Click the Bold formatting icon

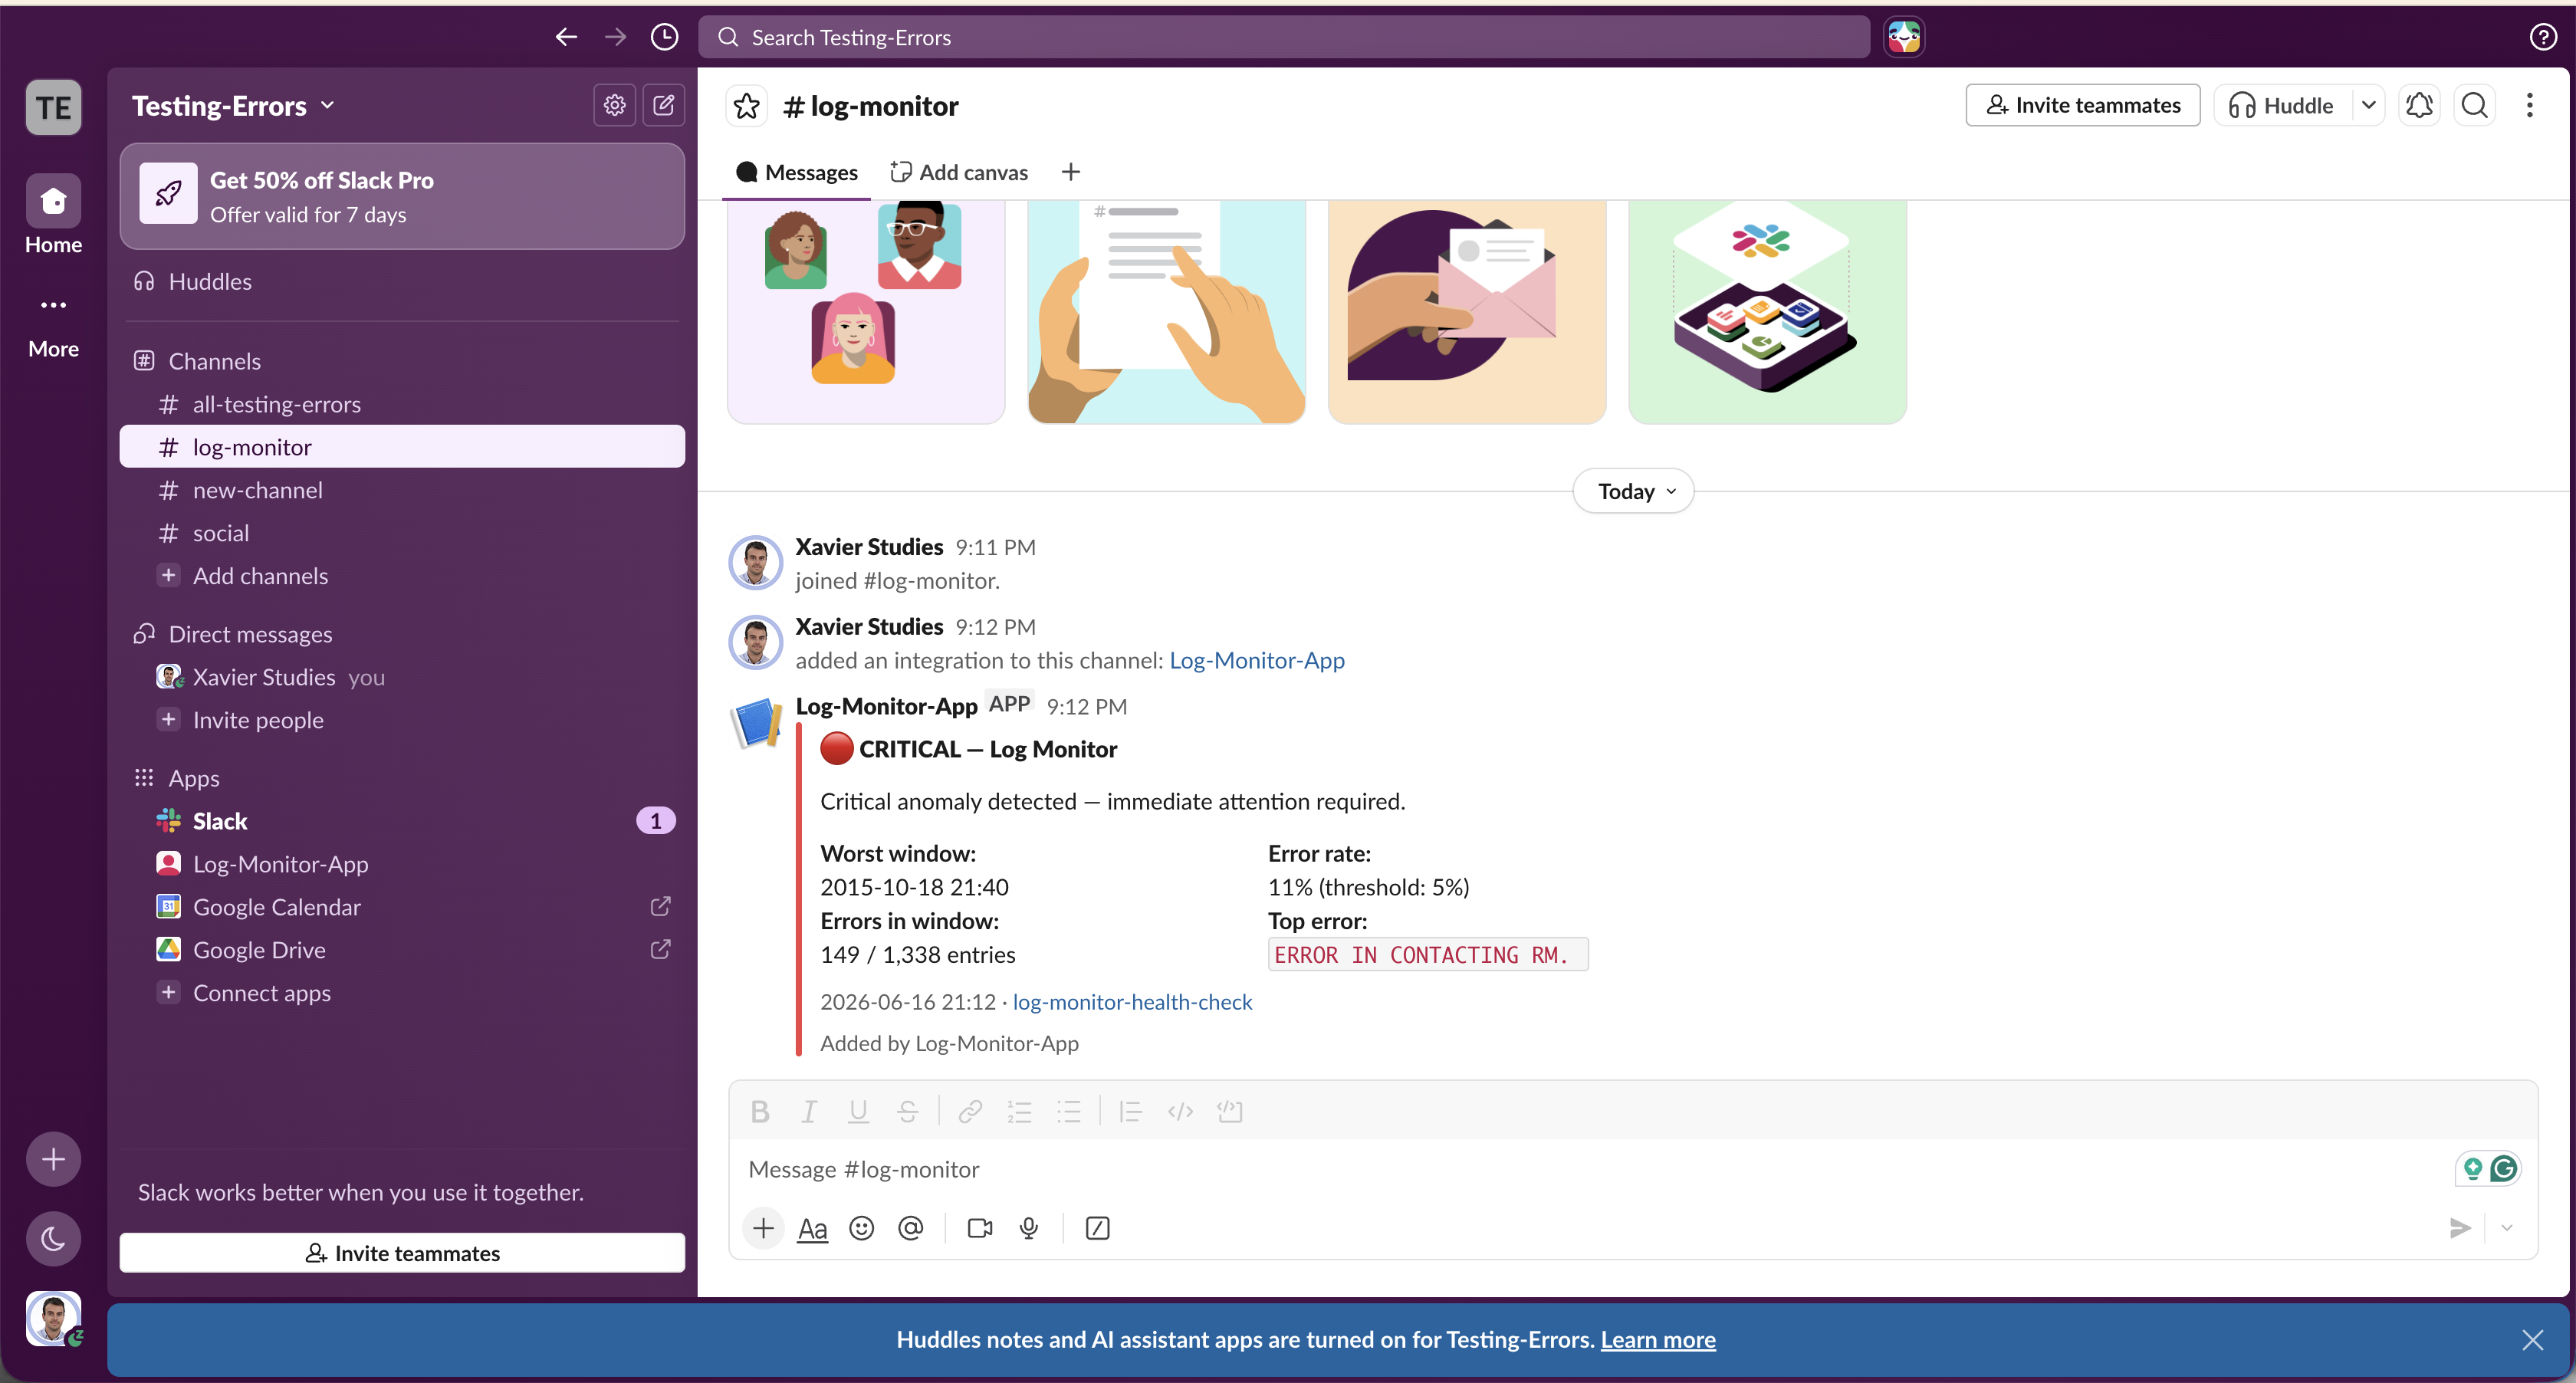coord(759,1111)
